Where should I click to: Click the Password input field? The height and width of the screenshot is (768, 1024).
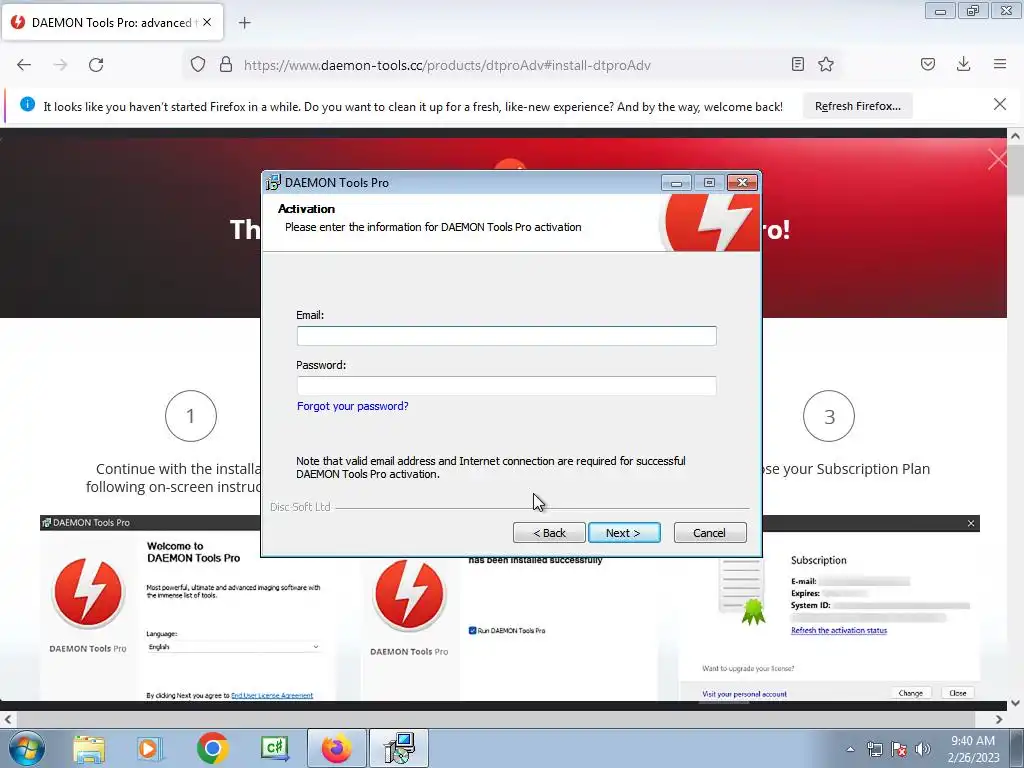click(x=506, y=385)
